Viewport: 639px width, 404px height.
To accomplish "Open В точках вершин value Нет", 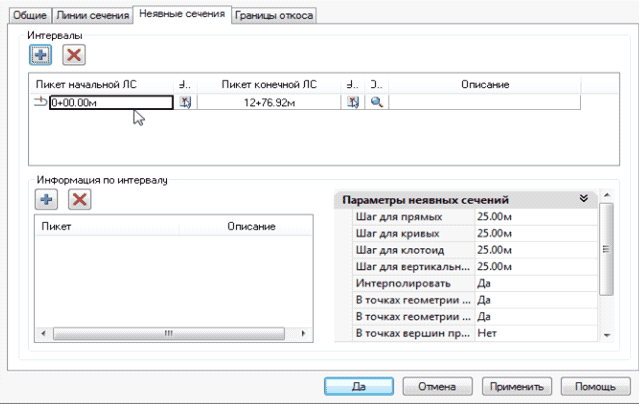I will tap(534, 332).
